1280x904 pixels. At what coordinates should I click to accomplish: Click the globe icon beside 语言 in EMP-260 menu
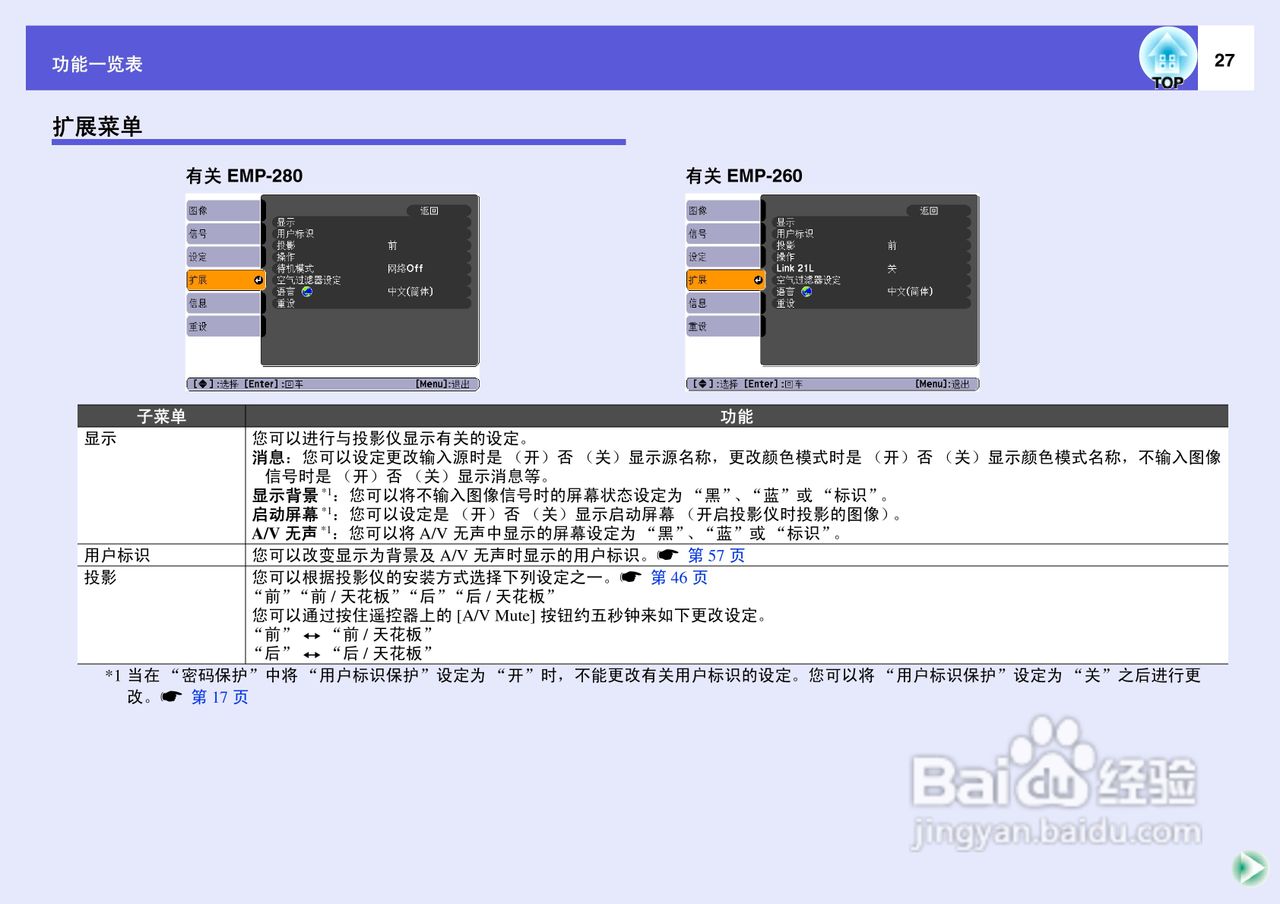(806, 292)
